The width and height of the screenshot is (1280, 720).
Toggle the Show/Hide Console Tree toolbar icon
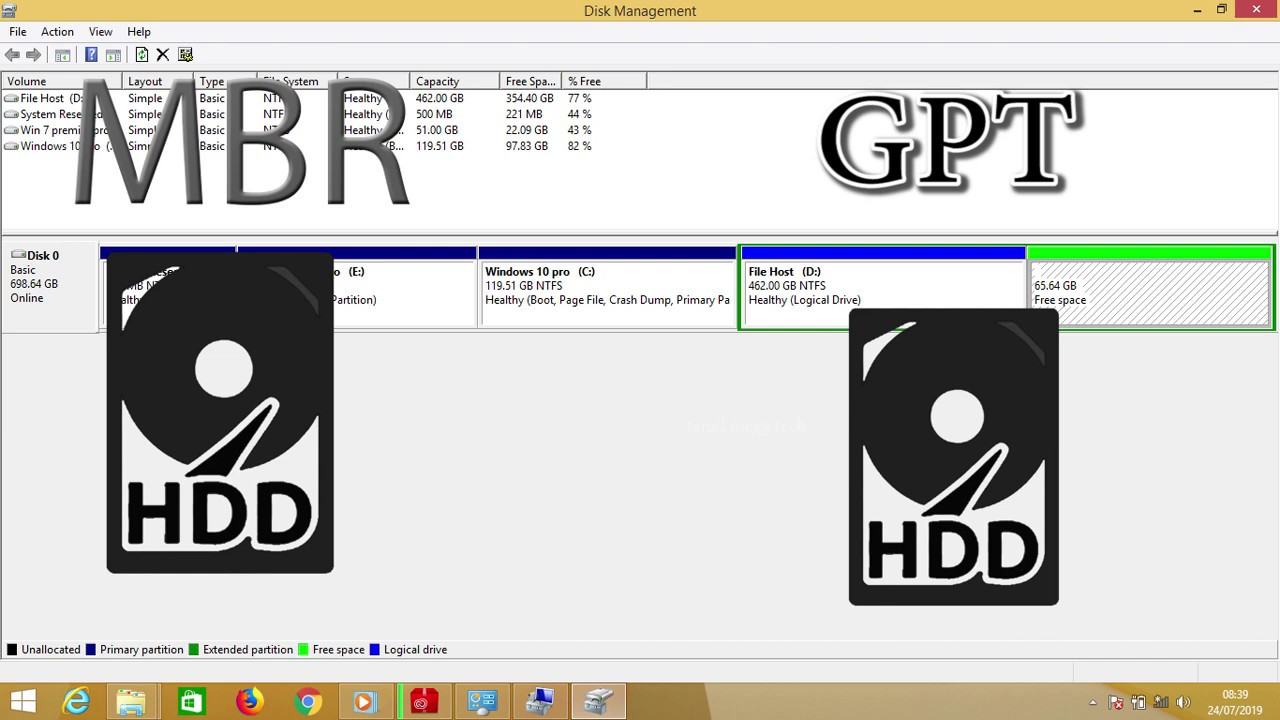pos(62,55)
